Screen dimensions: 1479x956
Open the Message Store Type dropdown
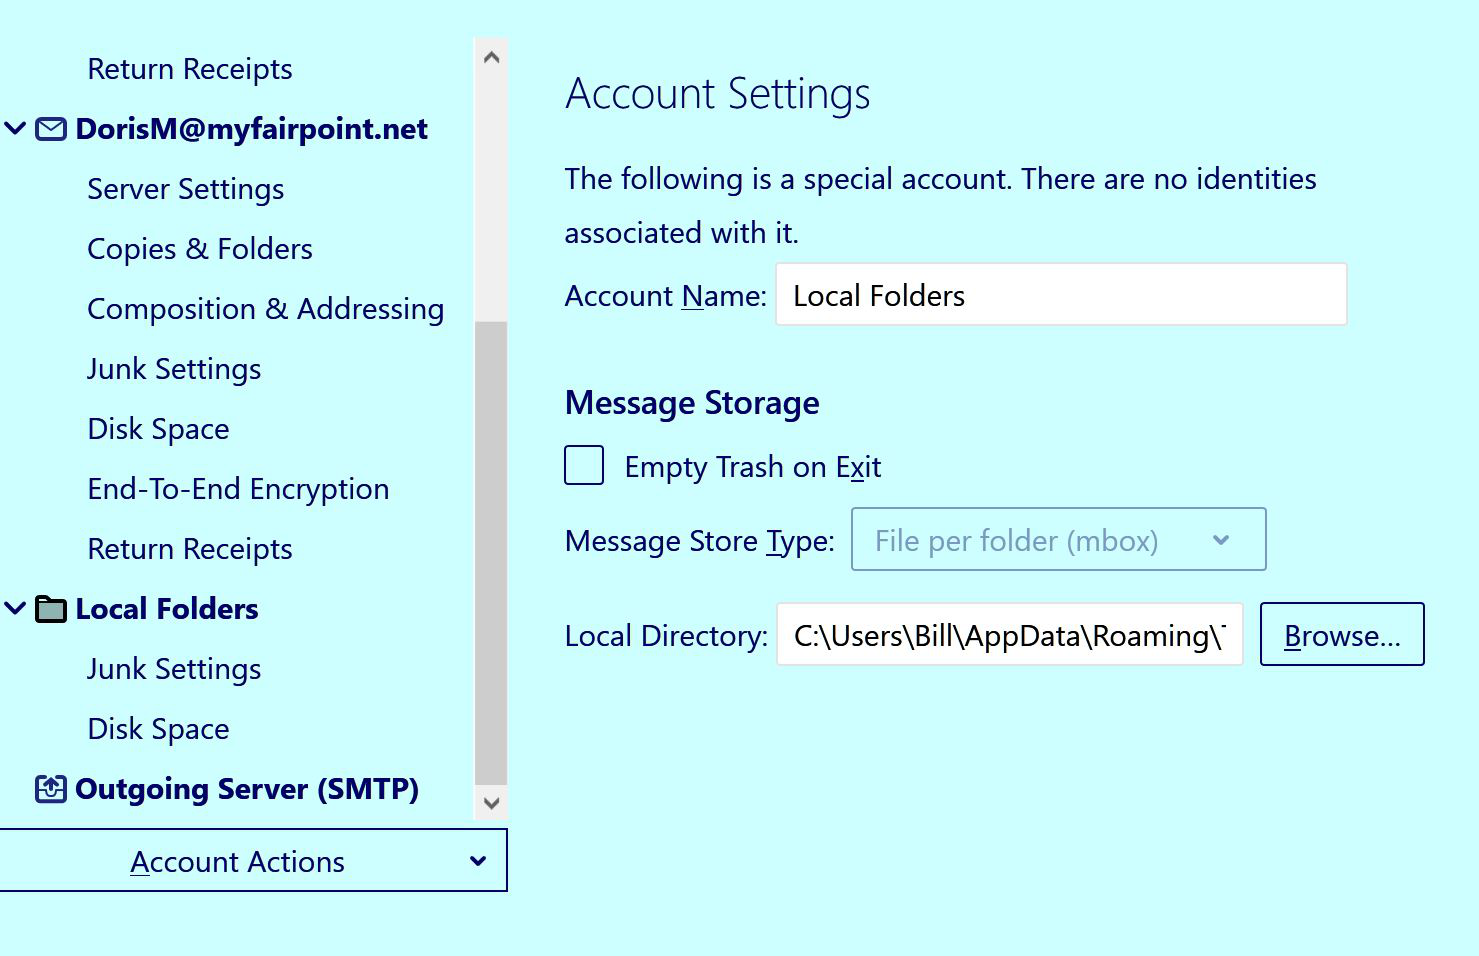point(1058,540)
